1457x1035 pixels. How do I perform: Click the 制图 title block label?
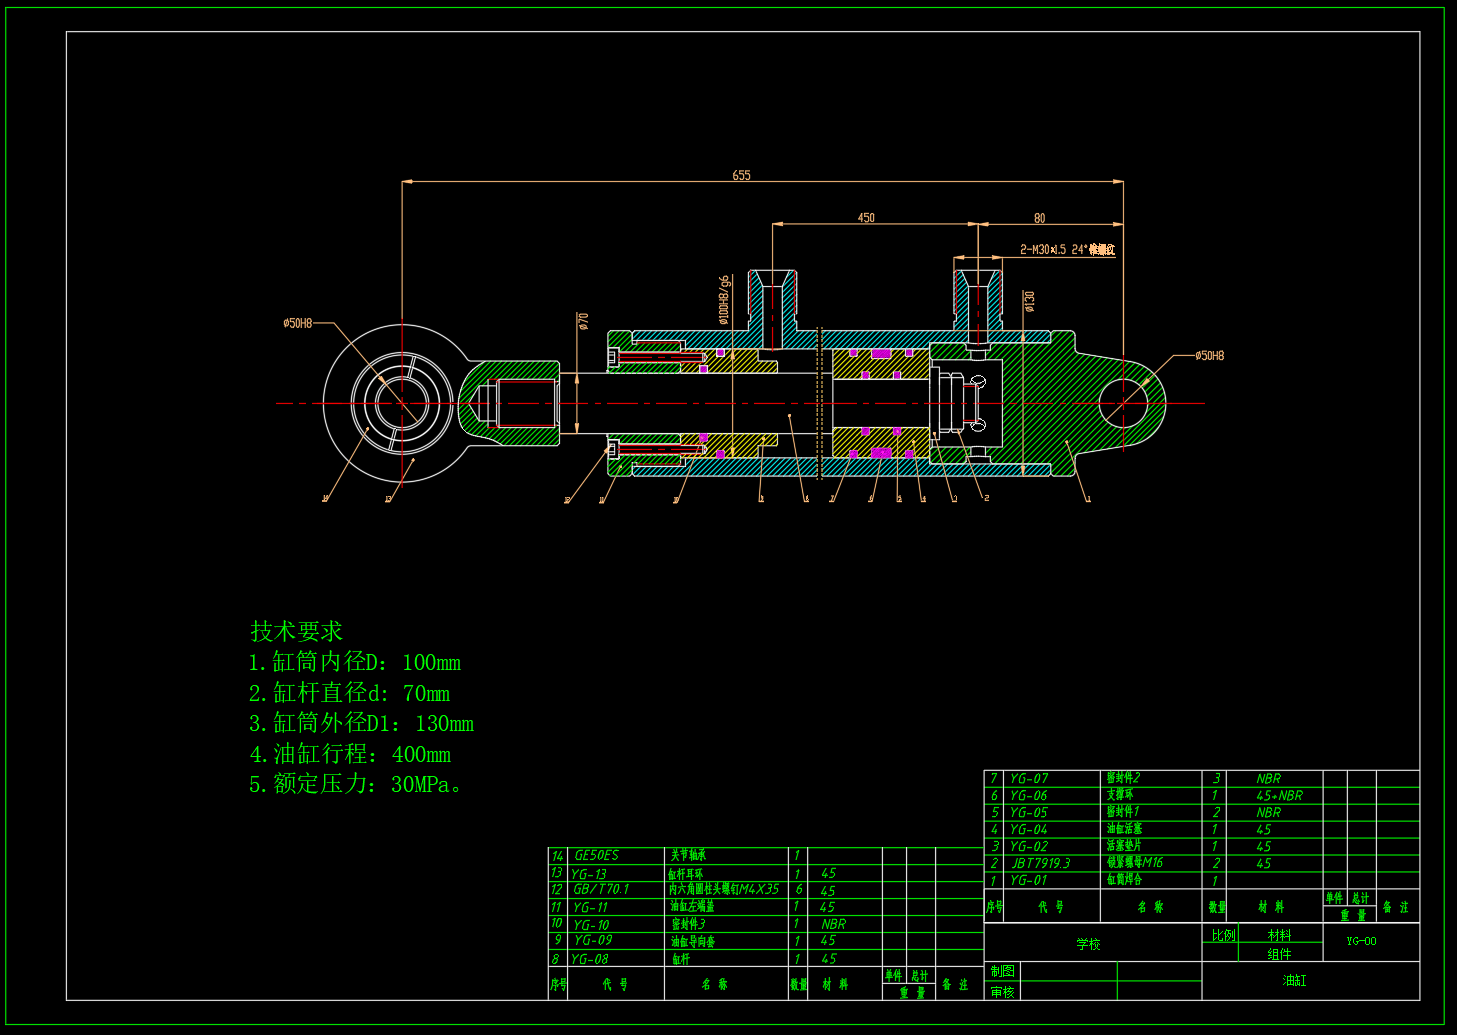tap(1002, 971)
